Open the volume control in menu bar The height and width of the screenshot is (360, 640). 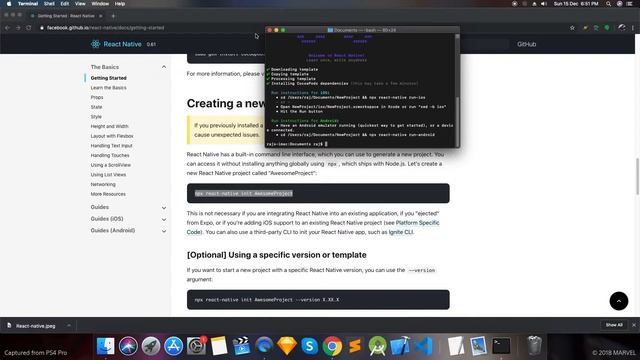[544, 4]
